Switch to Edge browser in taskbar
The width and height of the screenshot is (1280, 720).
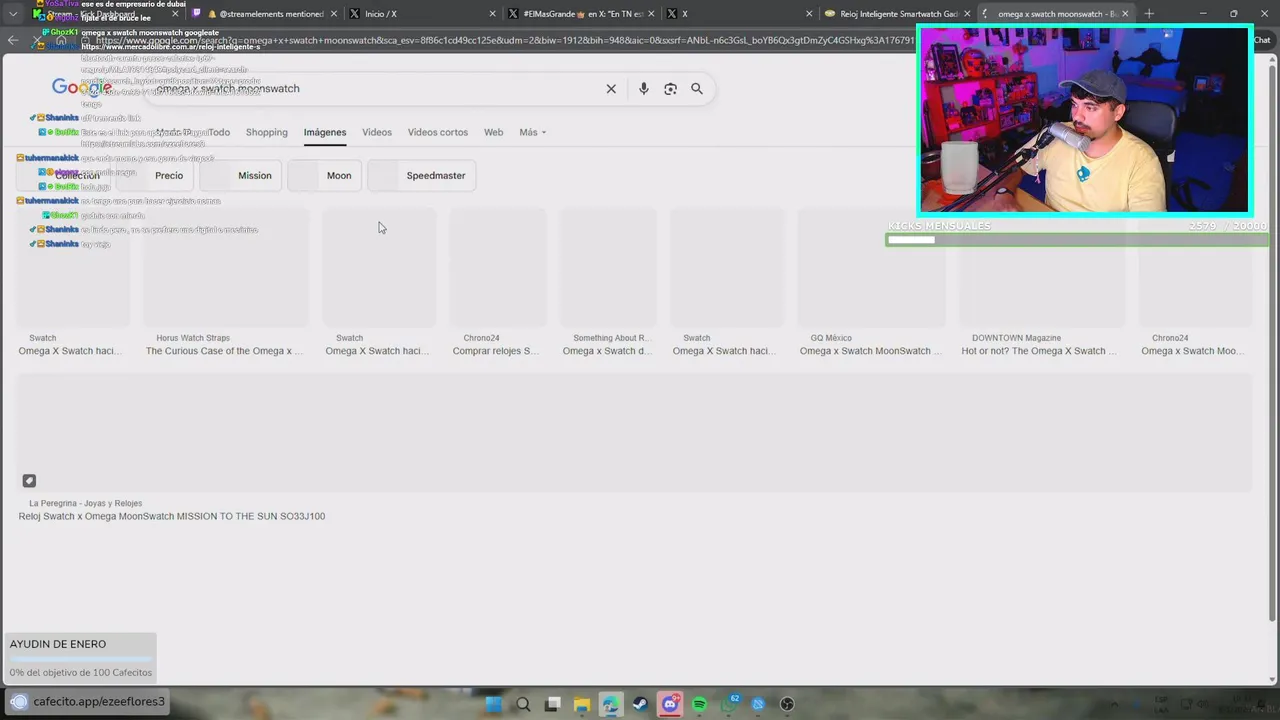click(610, 704)
